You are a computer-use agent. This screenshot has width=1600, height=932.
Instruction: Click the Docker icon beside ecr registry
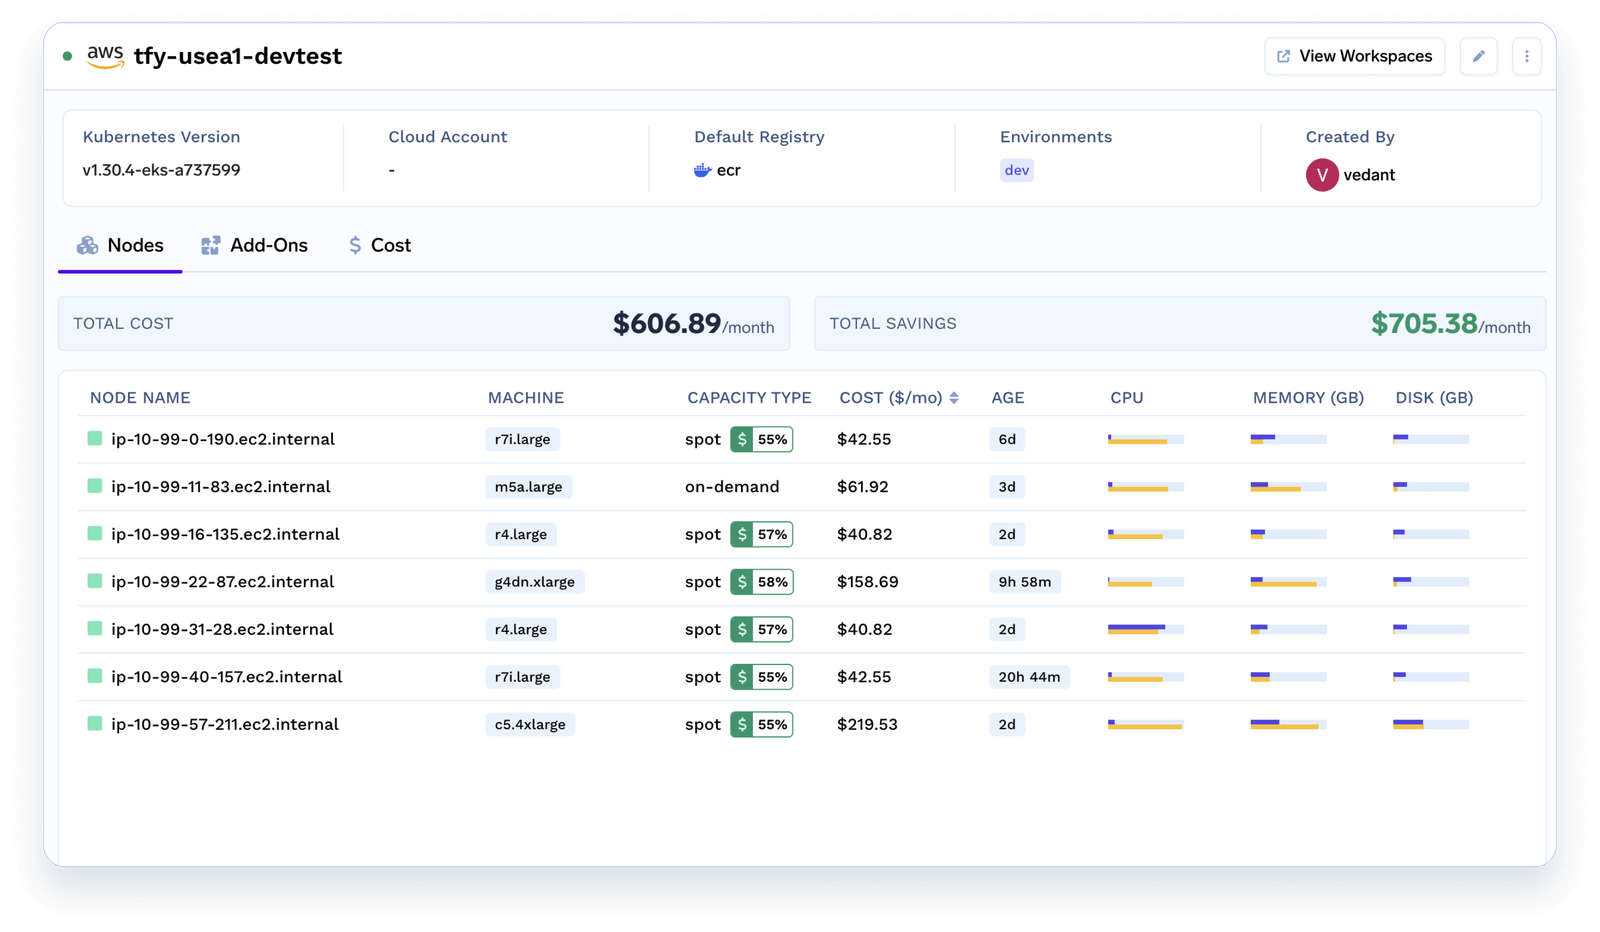(x=701, y=170)
